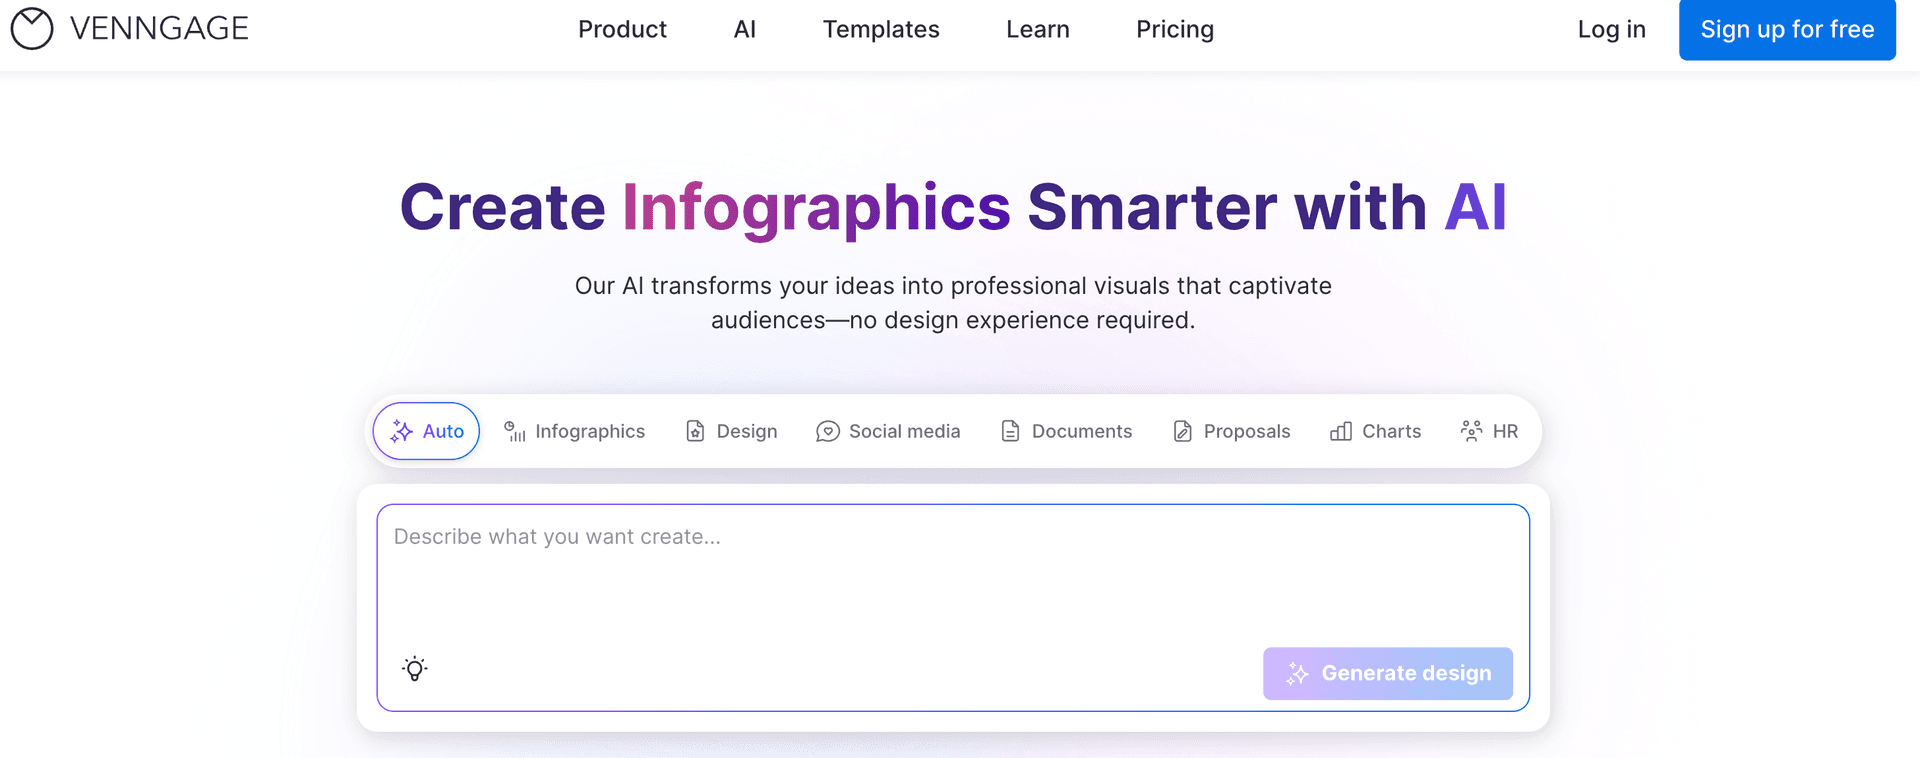Click the Documents page icon
This screenshot has width=1920, height=758.
pos(1011,431)
